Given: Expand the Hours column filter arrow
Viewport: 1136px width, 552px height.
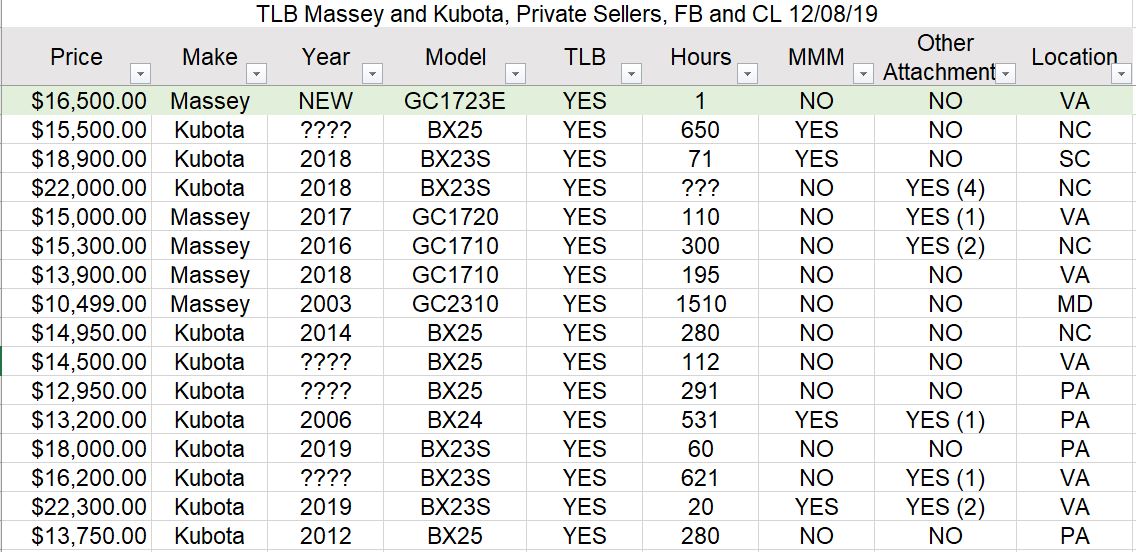Looking at the screenshot, I should 748,74.
